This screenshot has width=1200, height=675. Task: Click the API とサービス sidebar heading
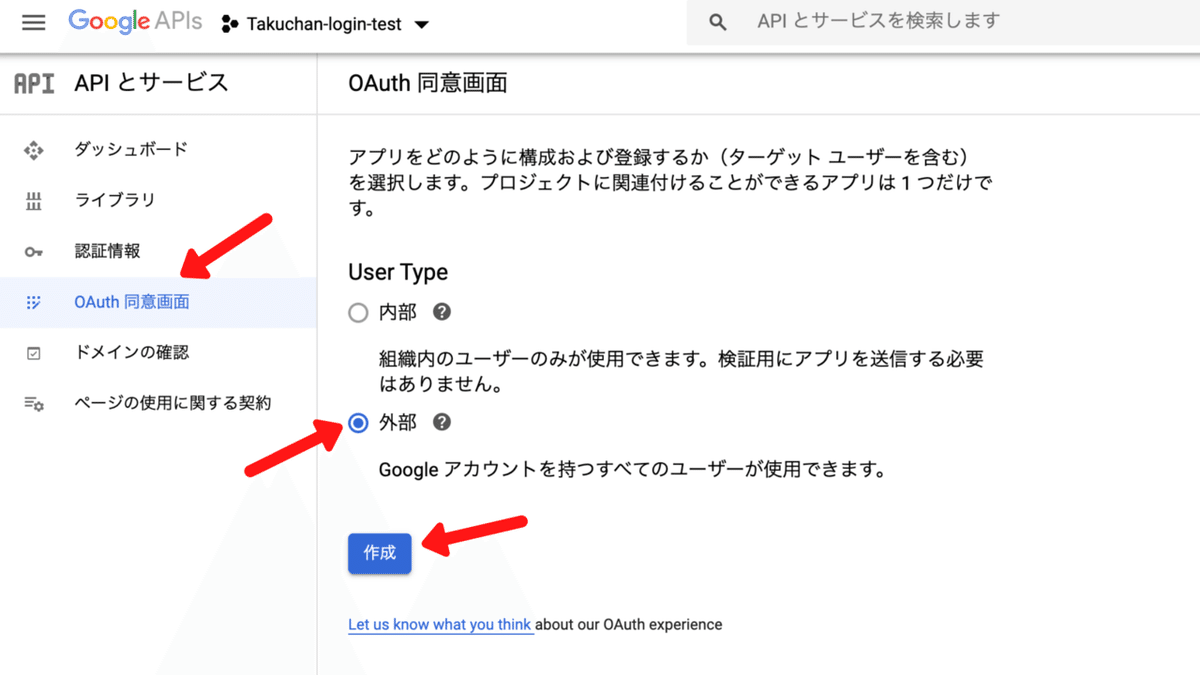pos(151,83)
